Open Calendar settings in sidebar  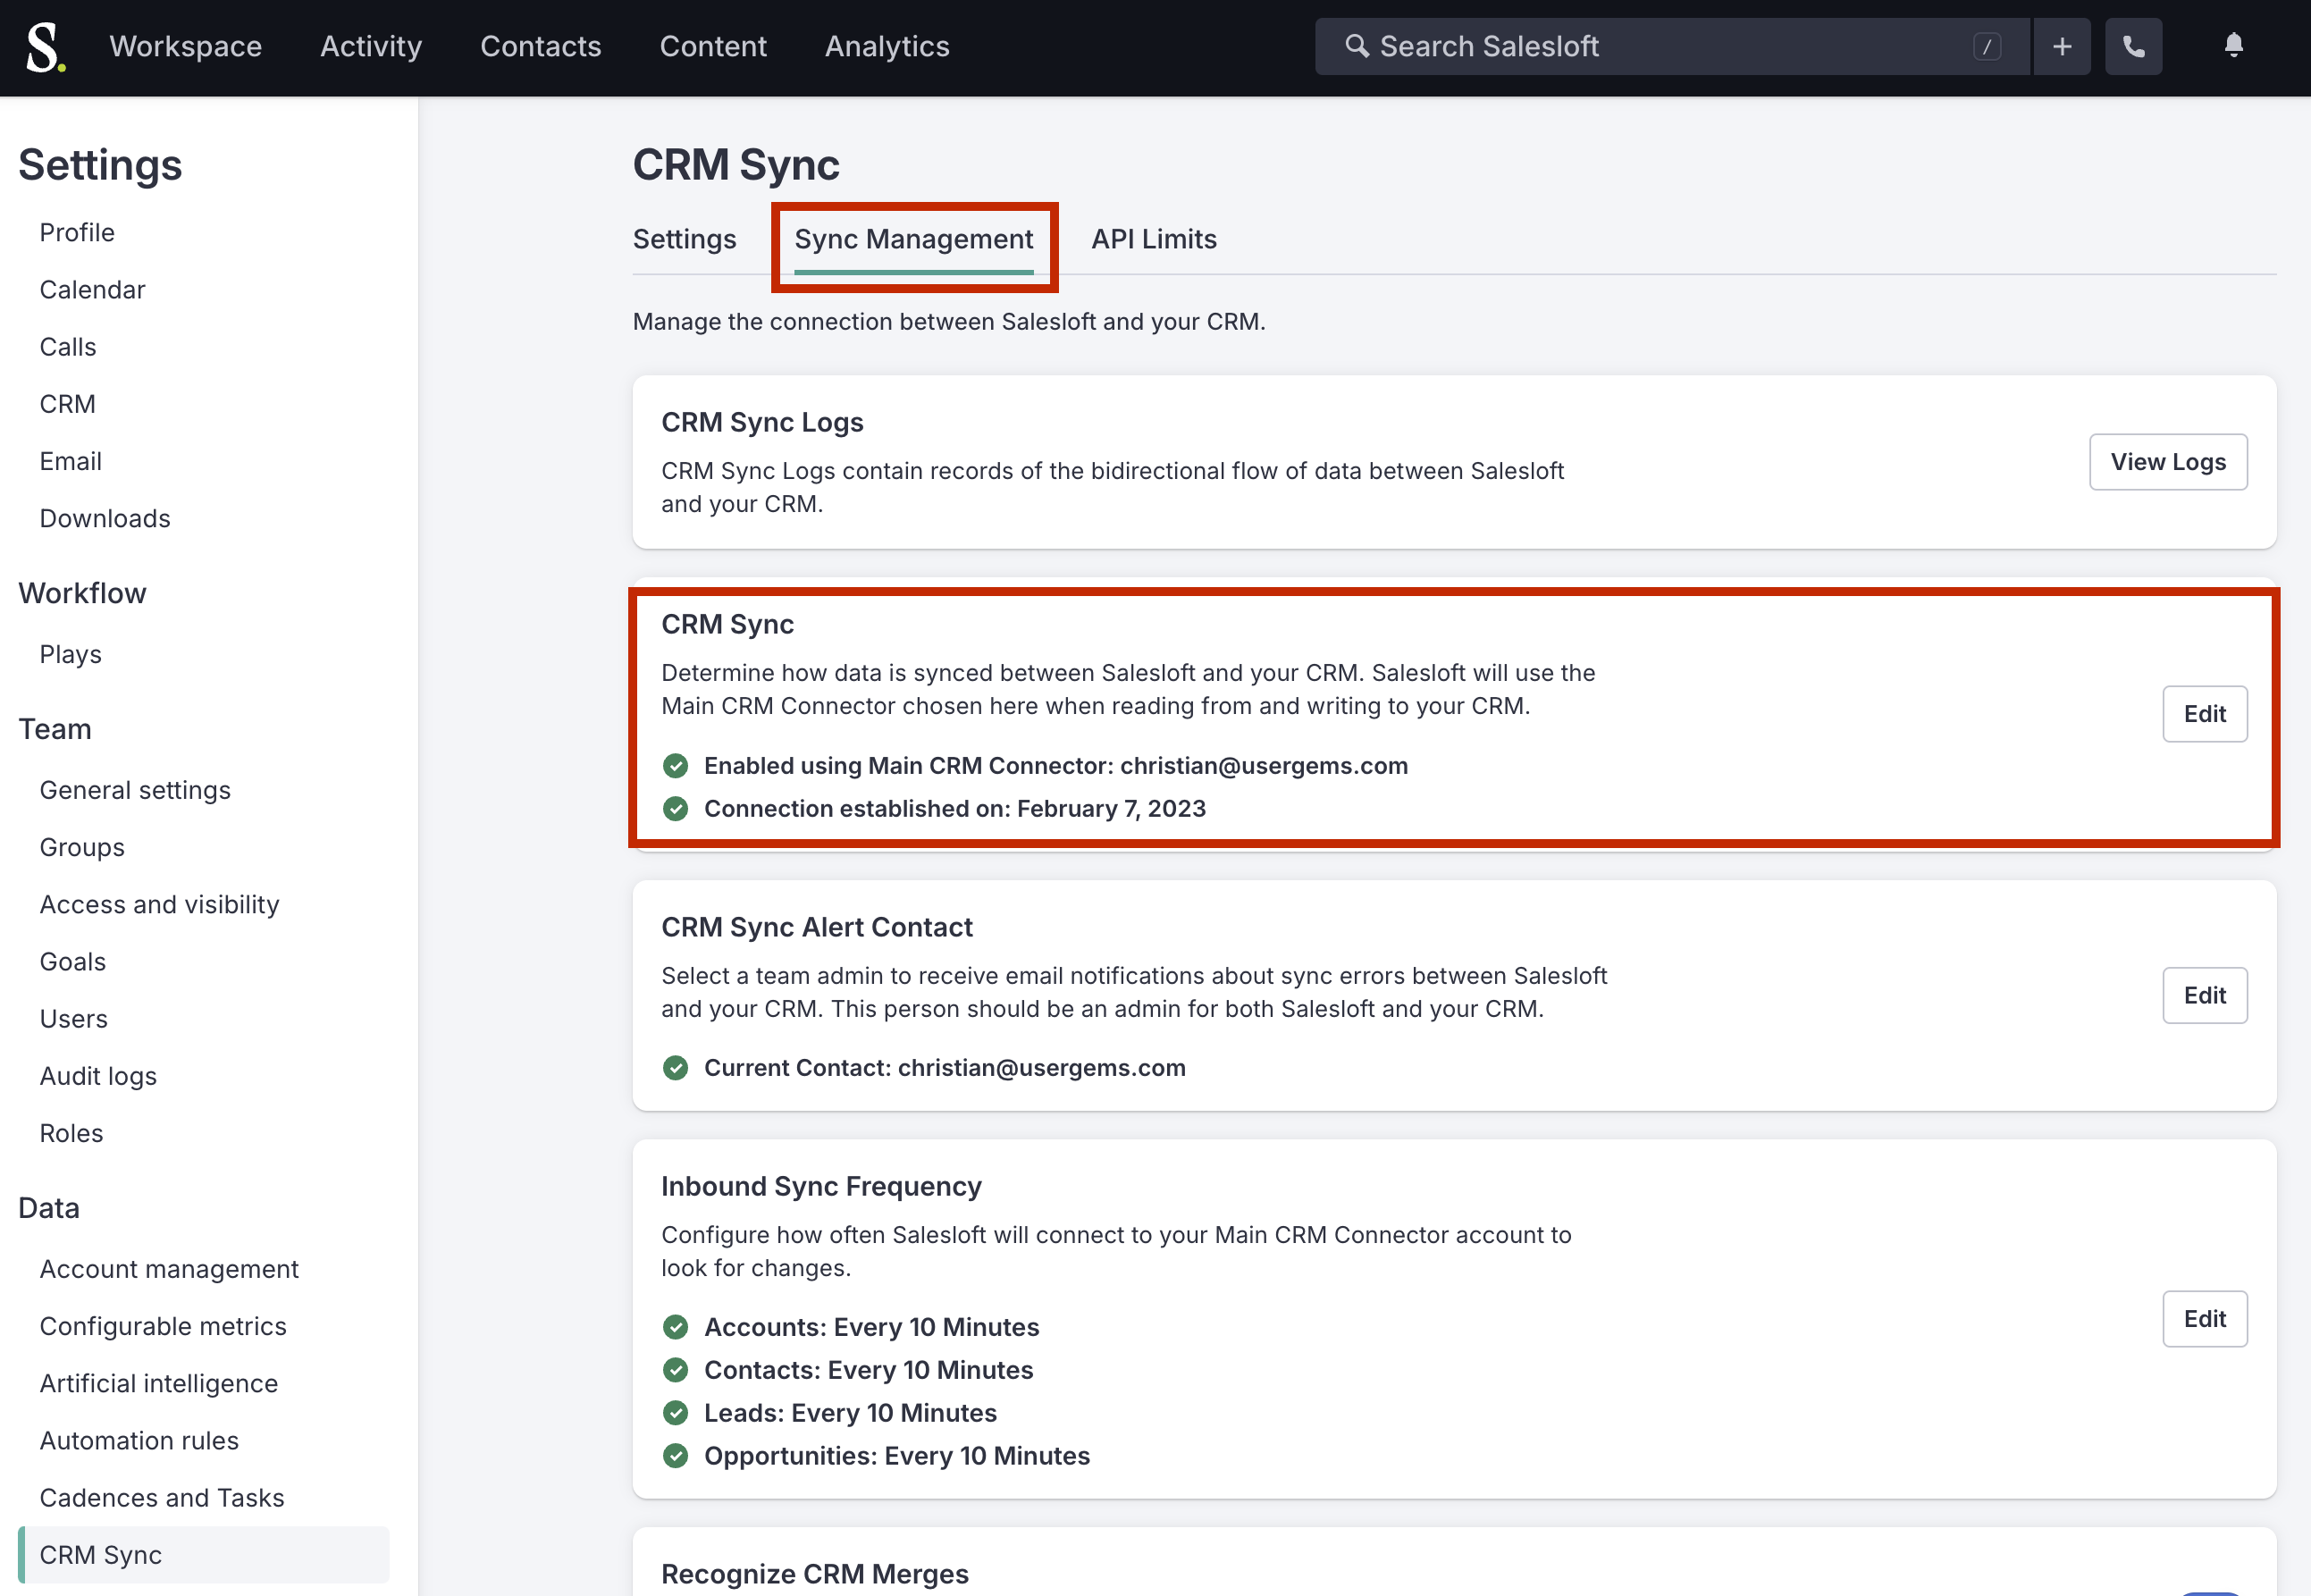click(x=92, y=290)
